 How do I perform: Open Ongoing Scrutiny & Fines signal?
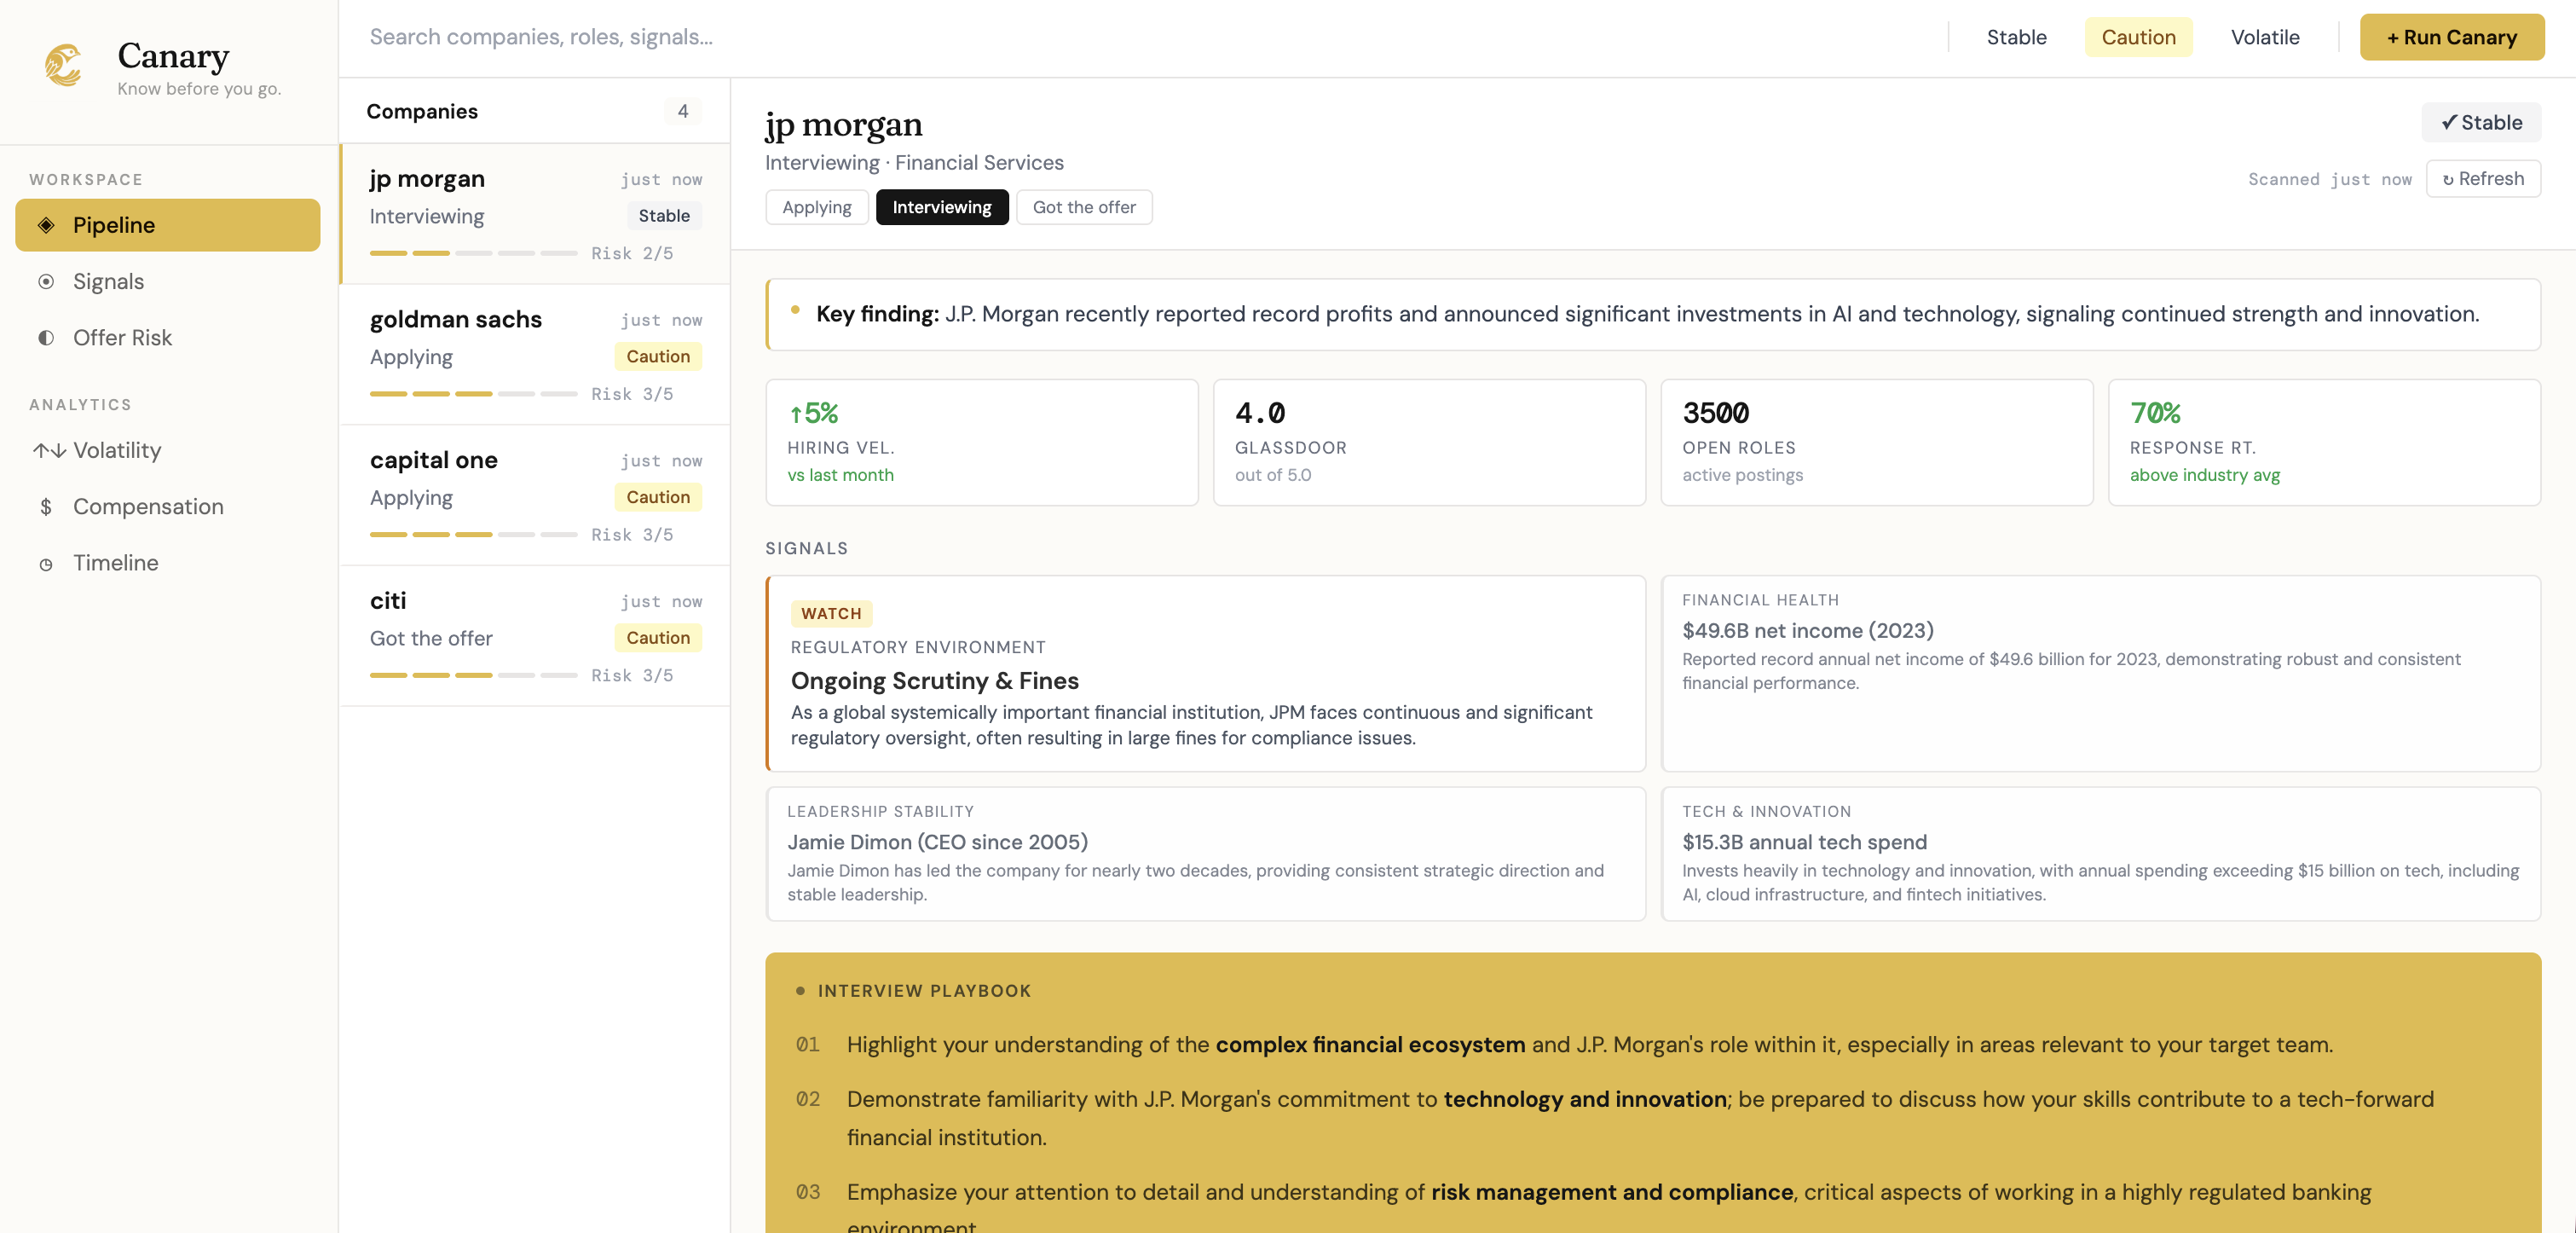click(x=1206, y=673)
